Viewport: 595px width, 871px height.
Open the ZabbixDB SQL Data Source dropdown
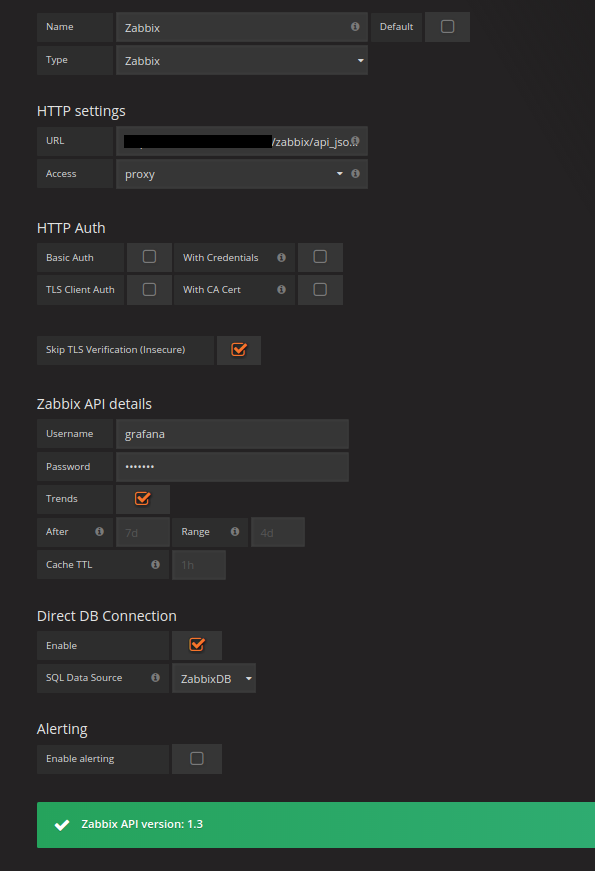pyautogui.click(x=213, y=678)
